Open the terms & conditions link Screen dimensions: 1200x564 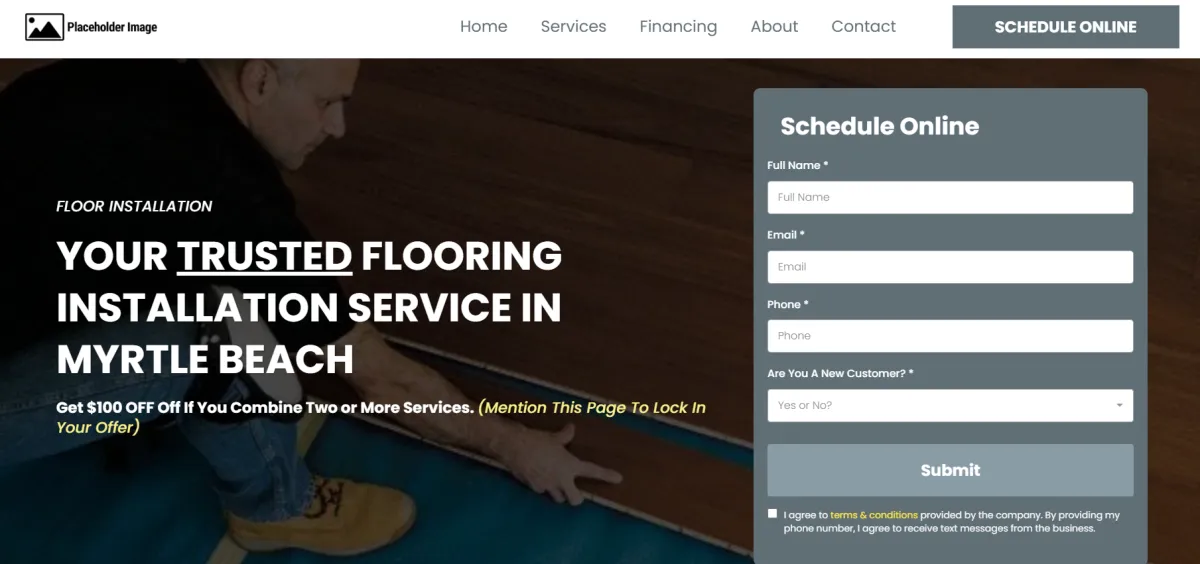874,515
